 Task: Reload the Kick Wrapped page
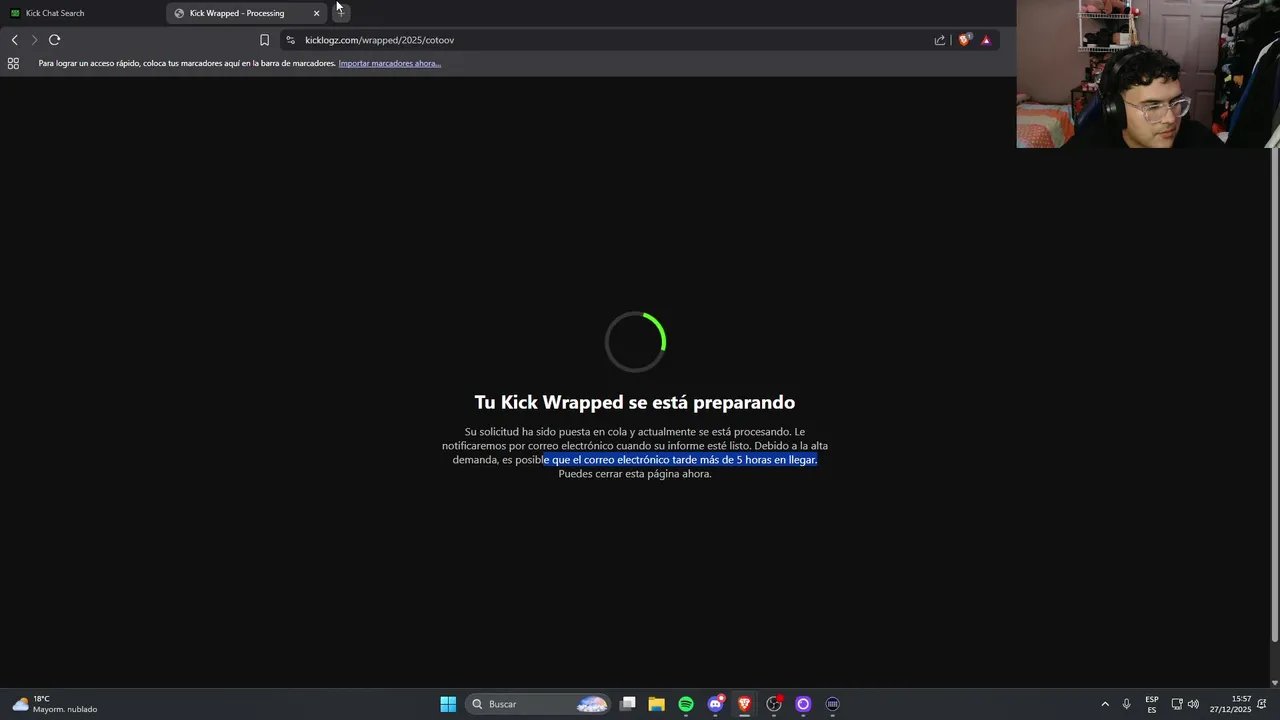click(x=54, y=40)
